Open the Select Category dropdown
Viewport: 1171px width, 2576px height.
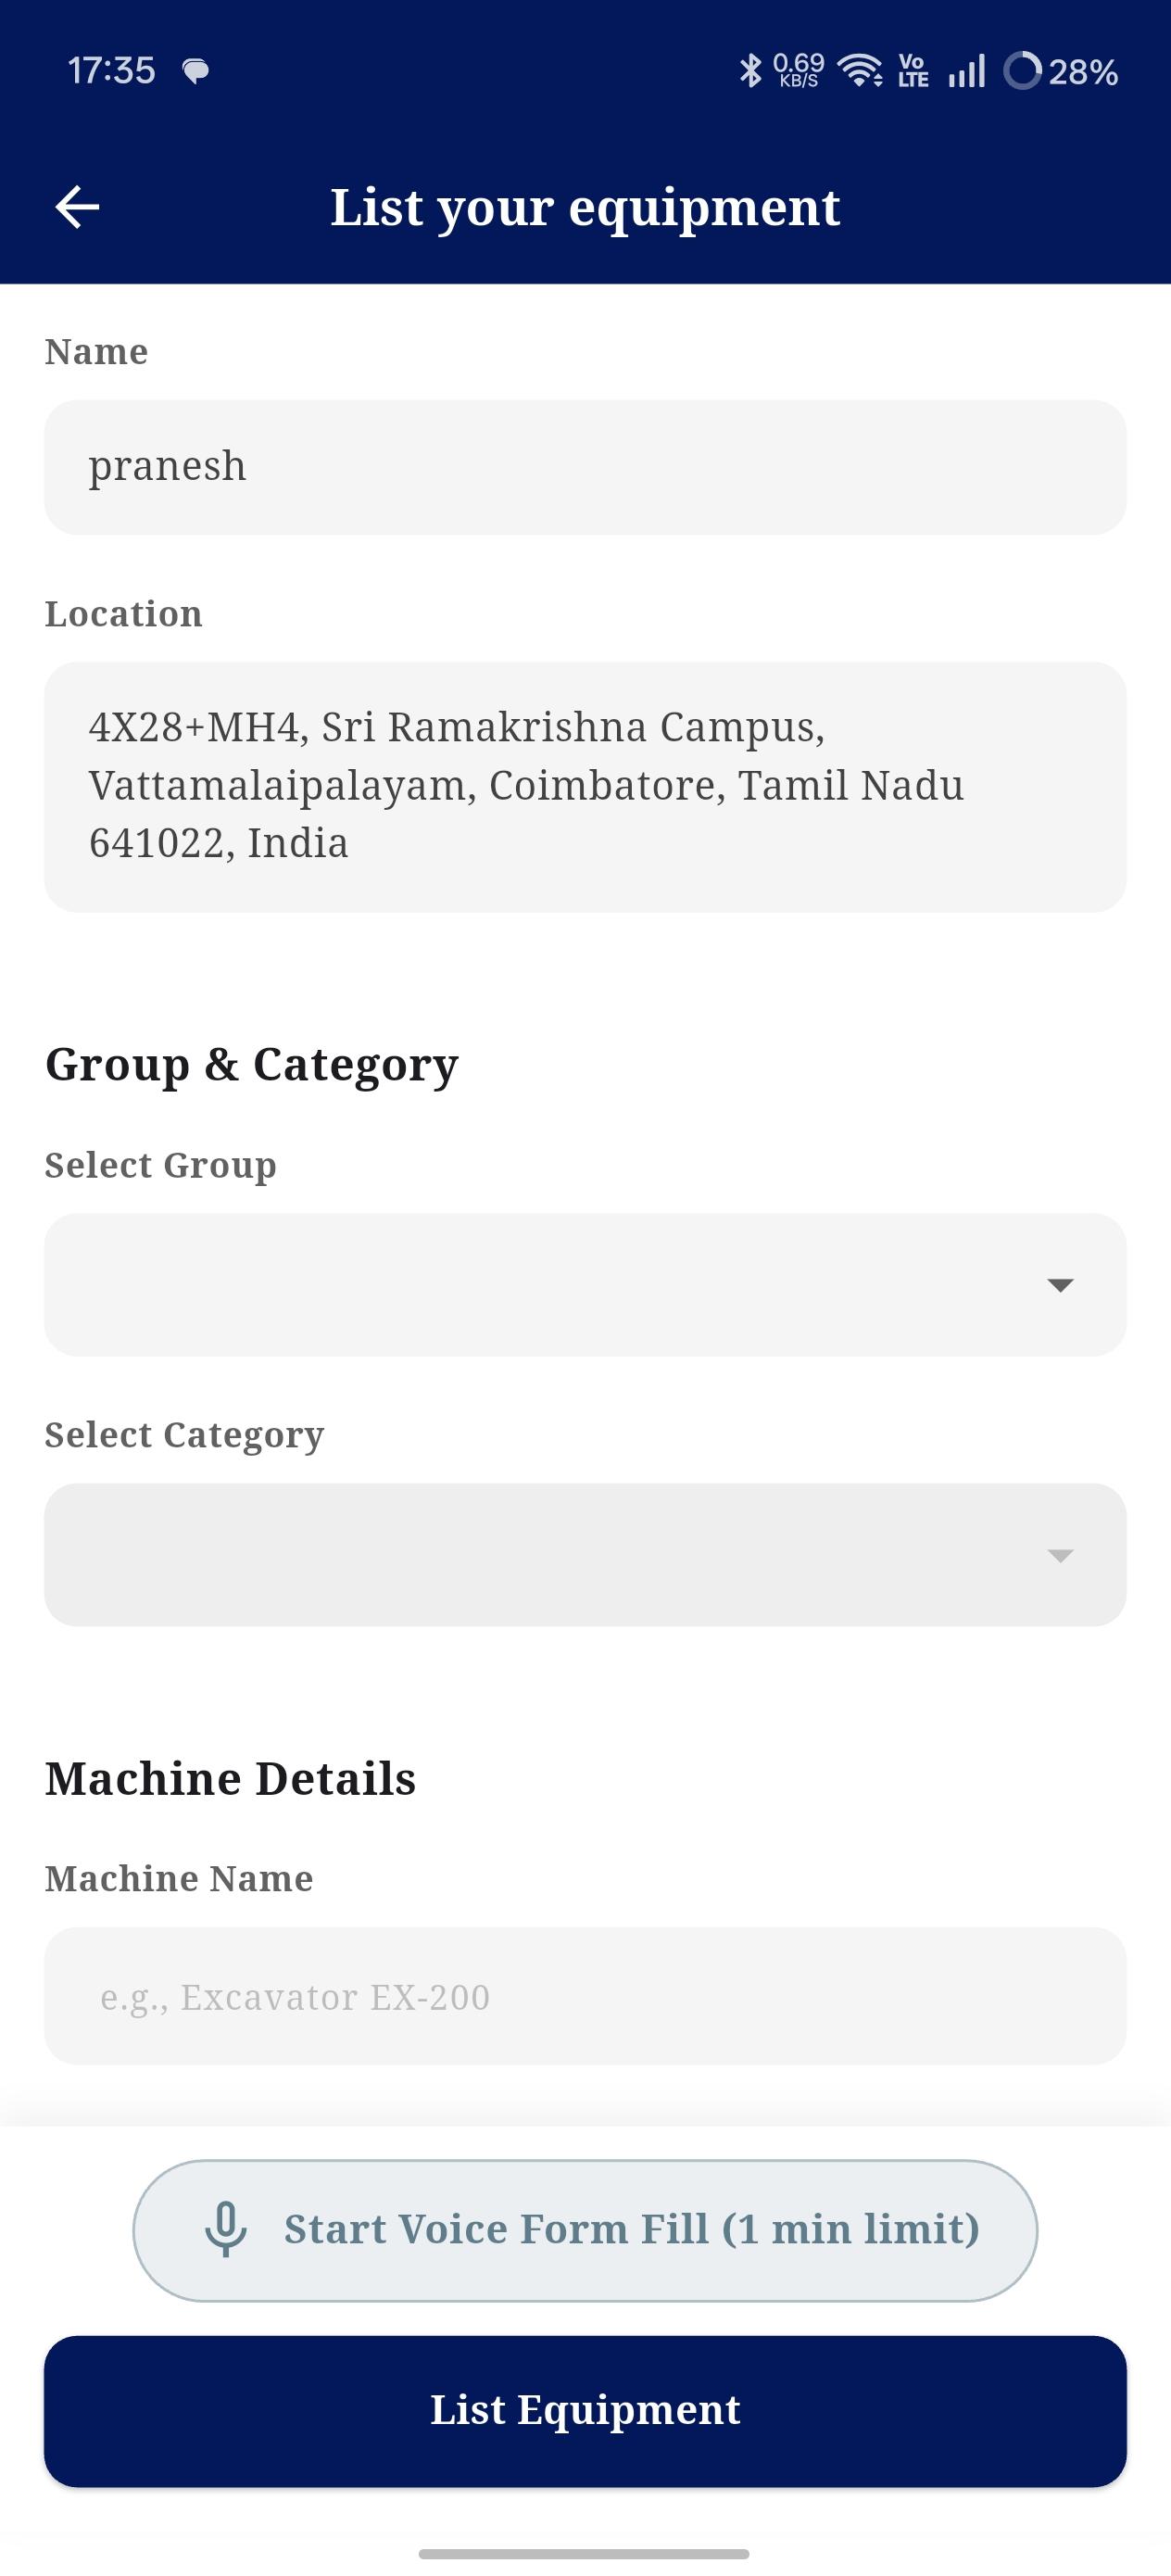point(585,1555)
